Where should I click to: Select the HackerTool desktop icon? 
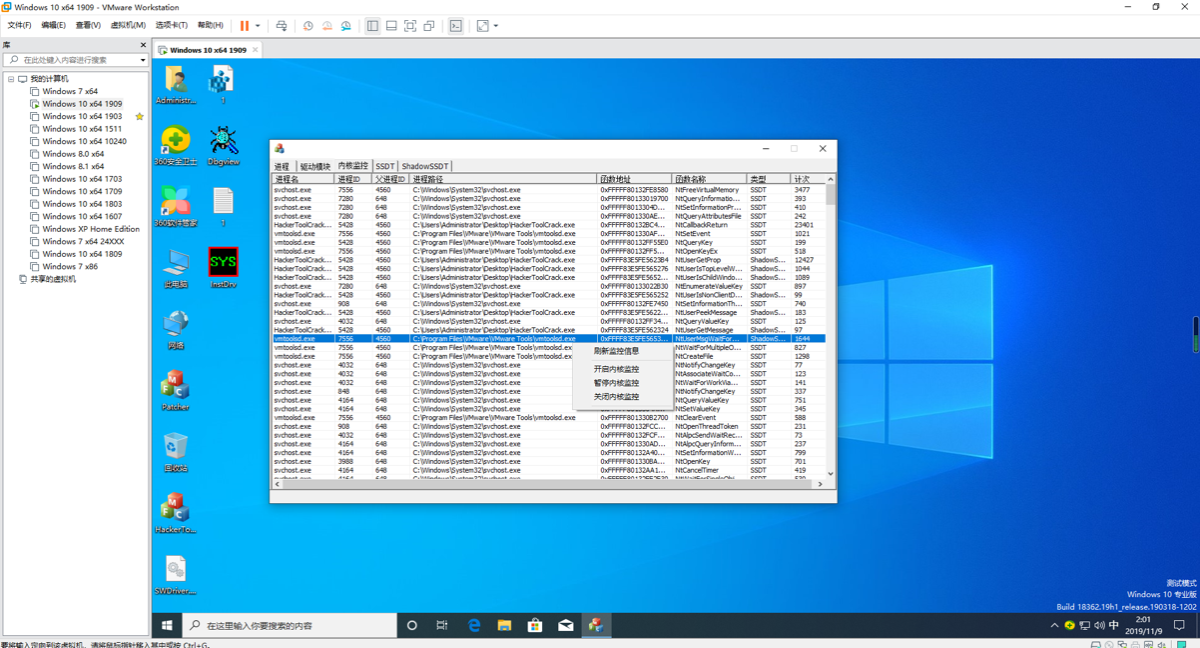pos(176,512)
